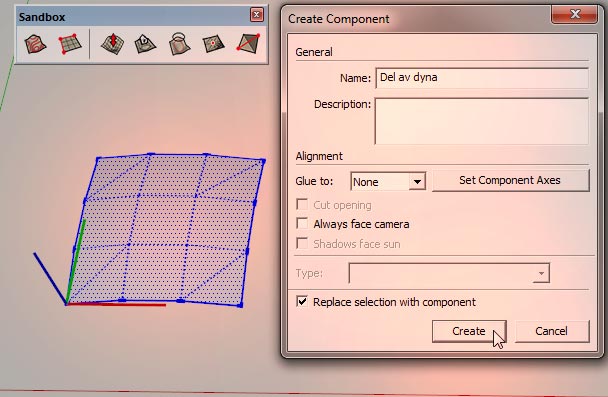Uncheck Replace selection with component
The height and width of the screenshot is (397, 608).
(302, 301)
